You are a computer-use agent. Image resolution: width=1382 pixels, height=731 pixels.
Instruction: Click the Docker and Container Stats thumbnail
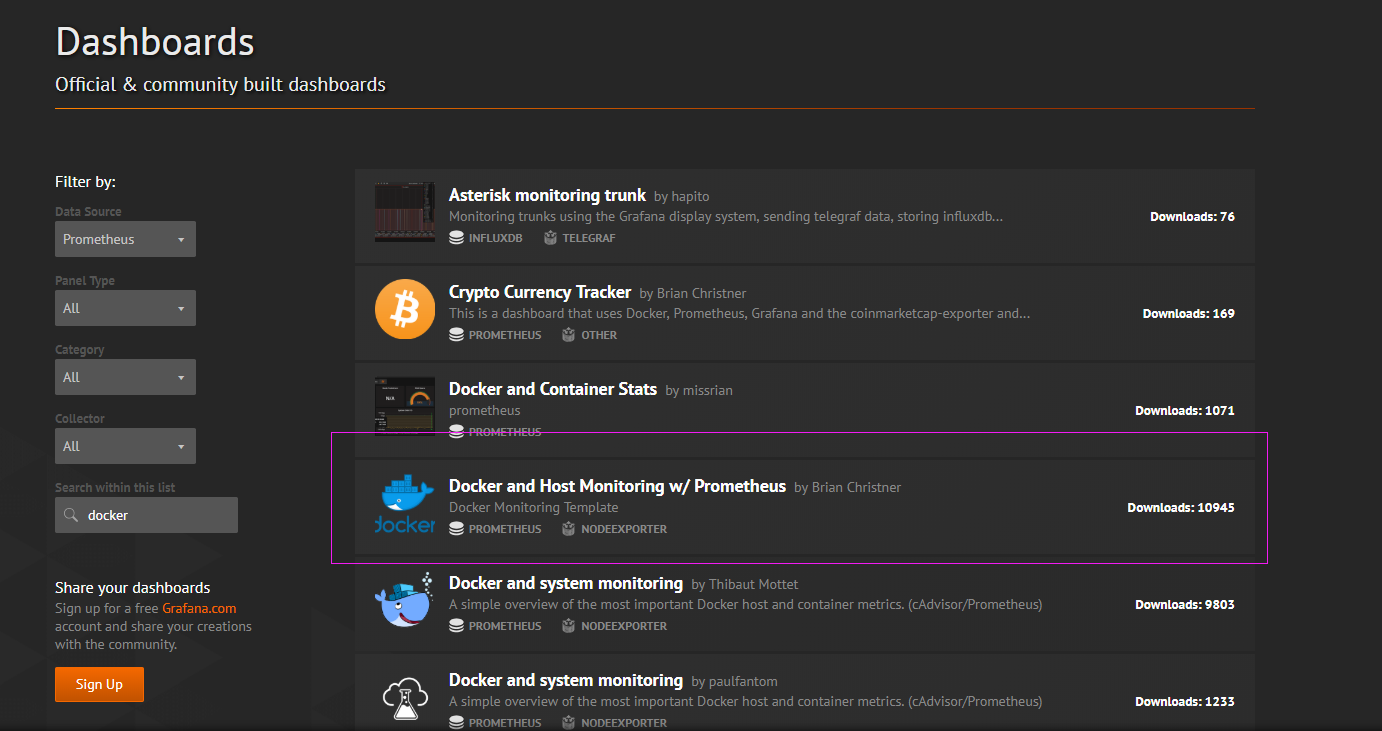(x=405, y=406)
